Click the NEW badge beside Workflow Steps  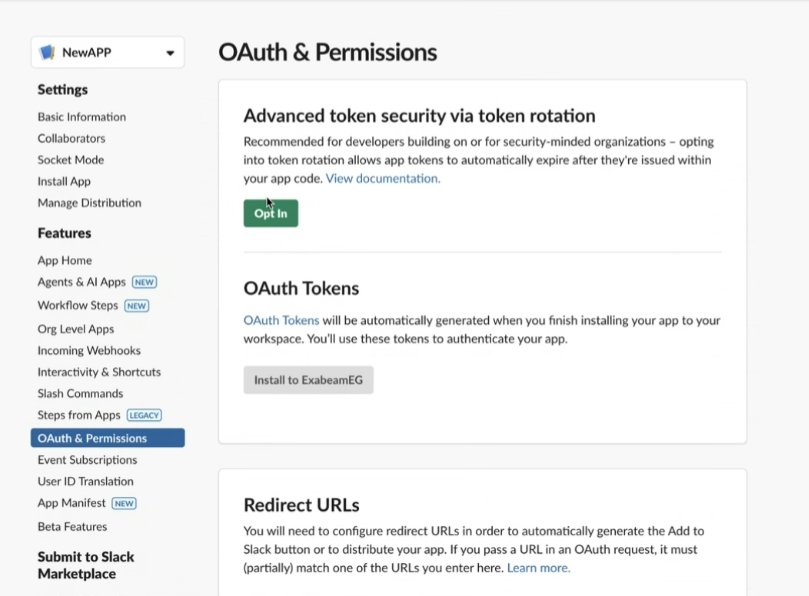pos(137,305)
